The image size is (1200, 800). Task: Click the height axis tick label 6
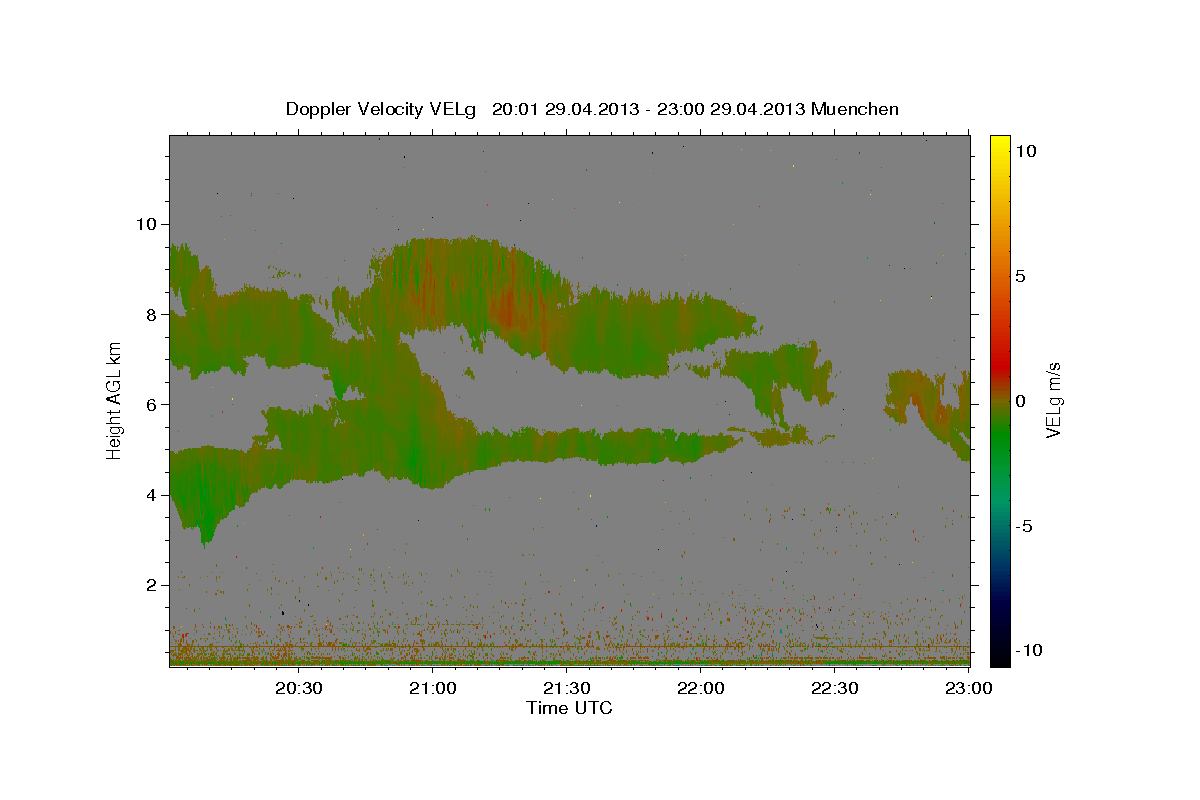[x=152, y=405]
